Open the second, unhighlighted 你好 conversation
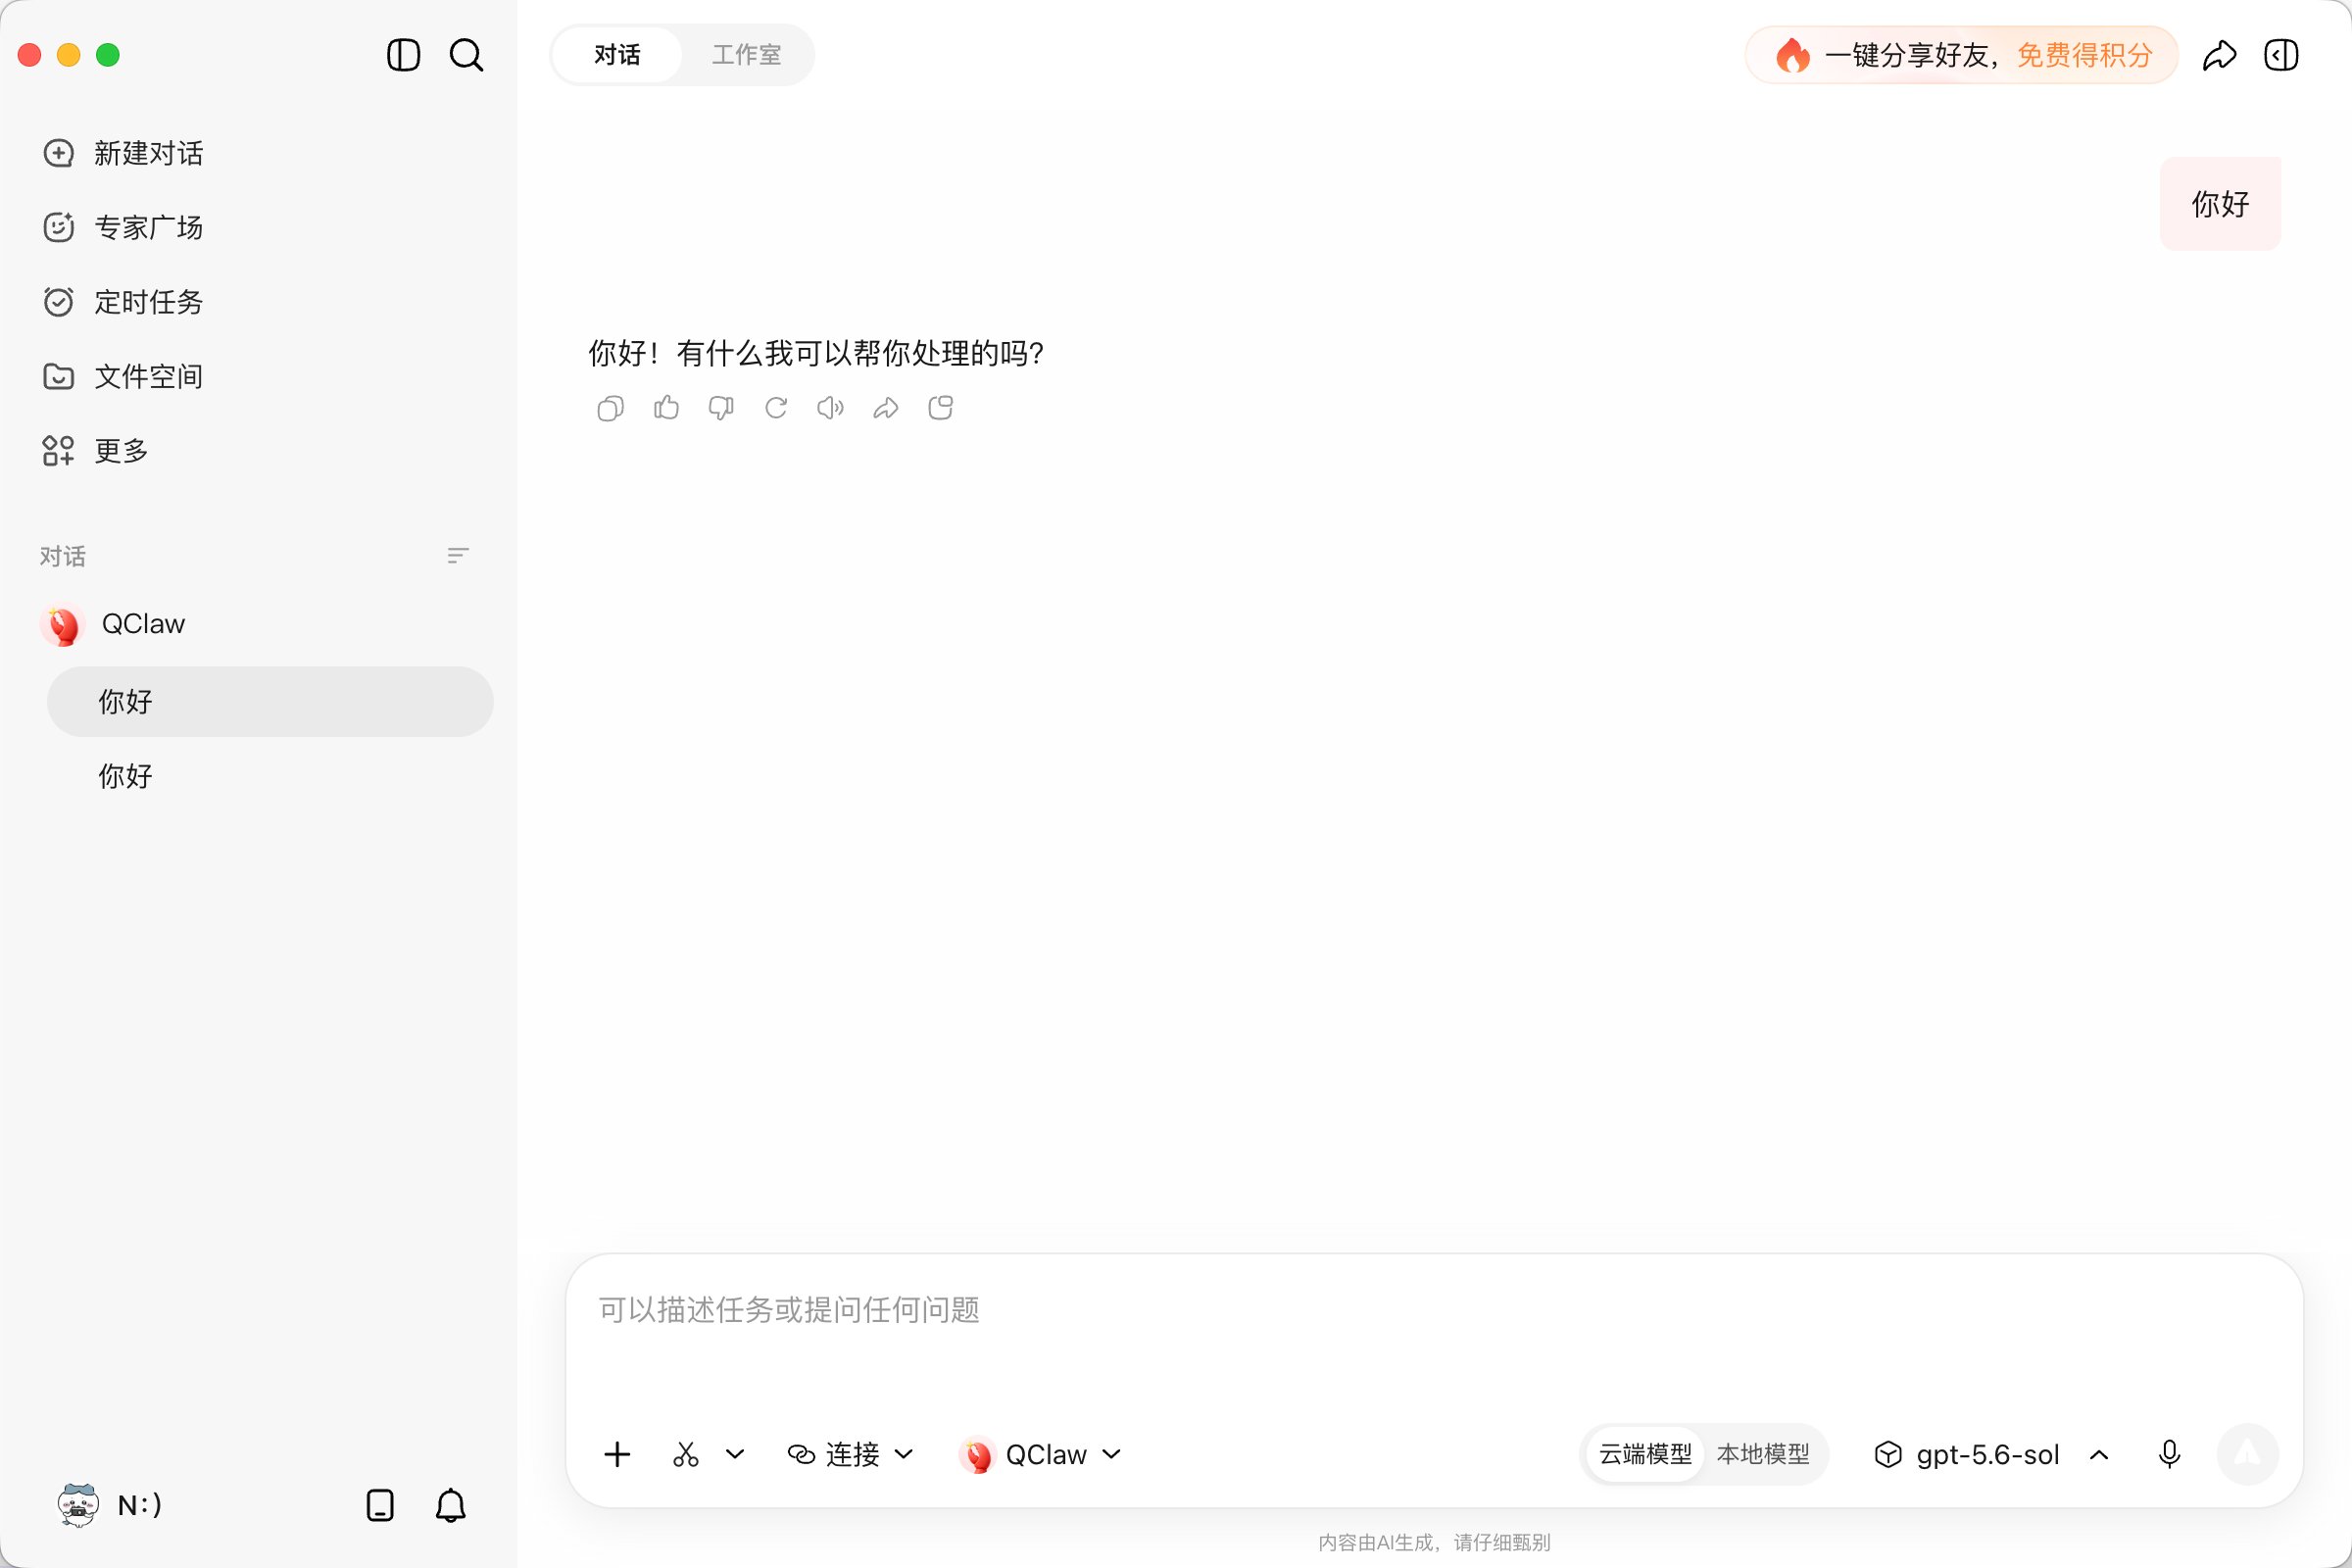Viewport: 2352px width, 1568px height. coord(270,776)
